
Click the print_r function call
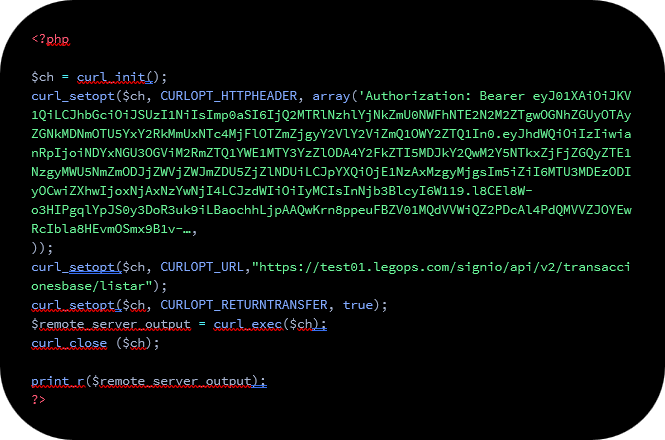click(58, 381)
